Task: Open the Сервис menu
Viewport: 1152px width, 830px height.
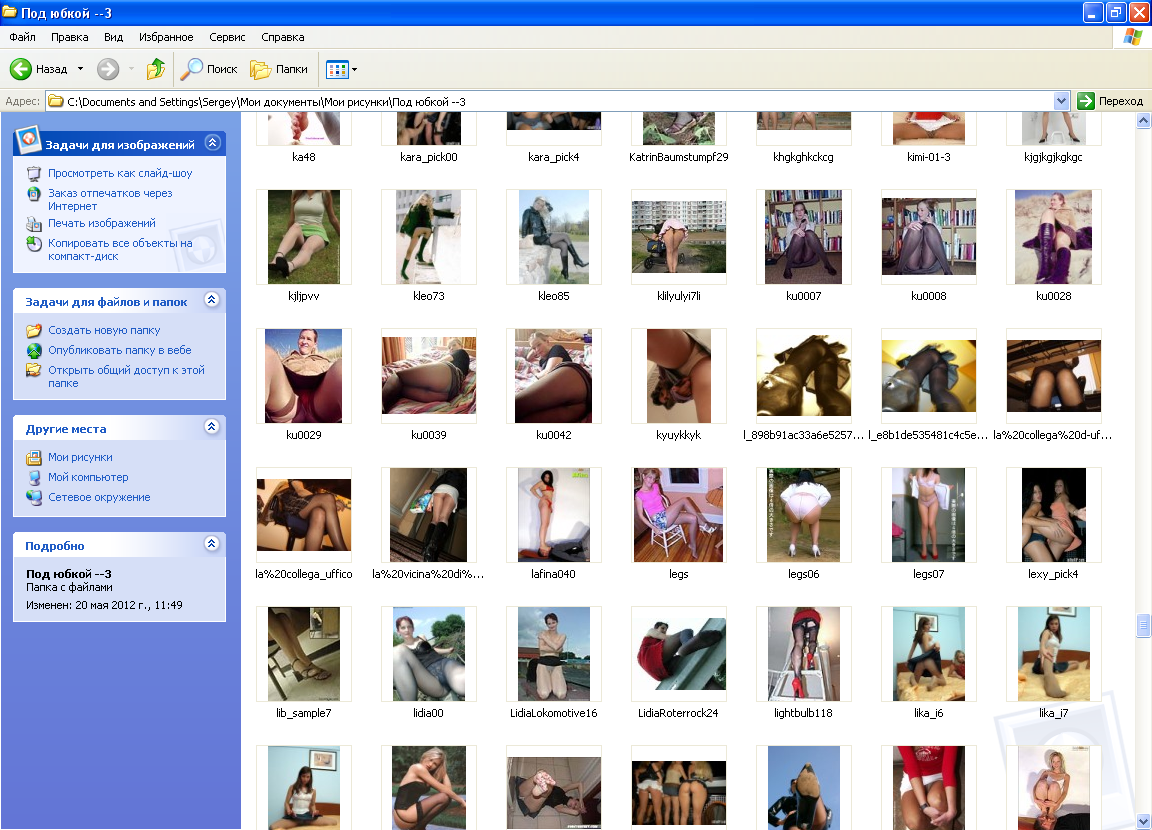Action: 227,37
